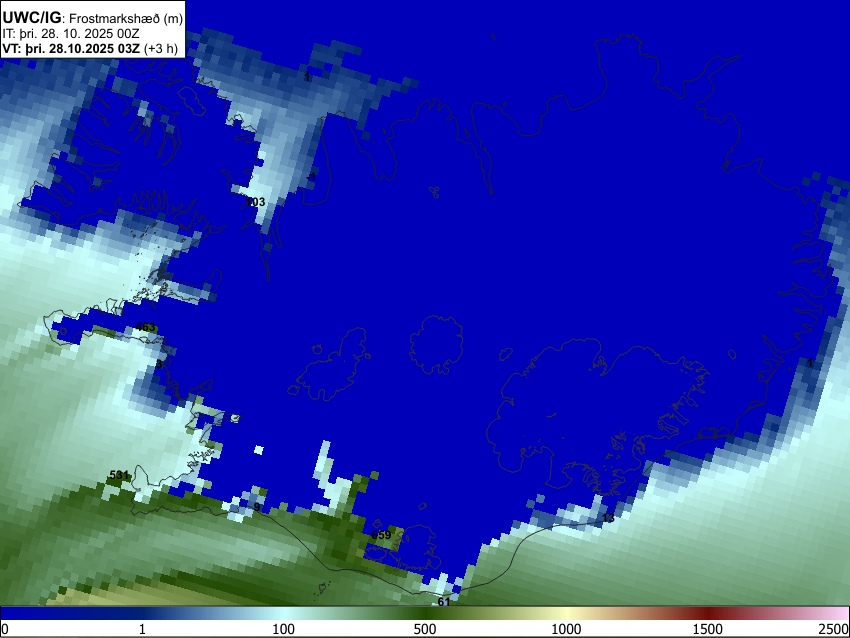Click the map value '9'
Image resolution: width=850 pixels, height=638 pixels.
[257, 507]
